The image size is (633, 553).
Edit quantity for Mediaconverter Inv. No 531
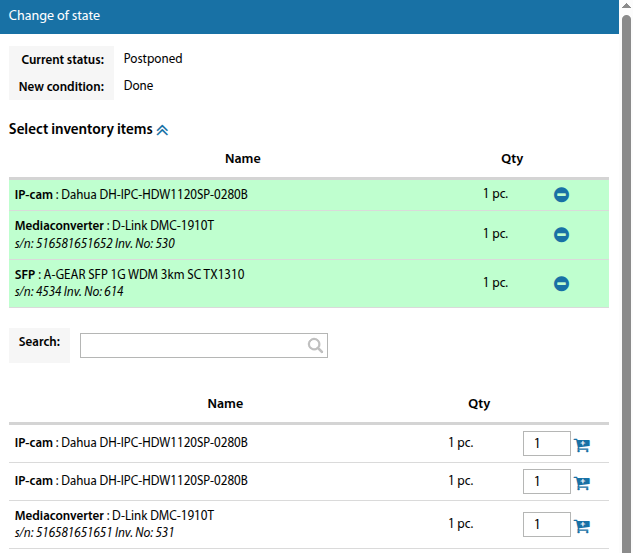546,525
